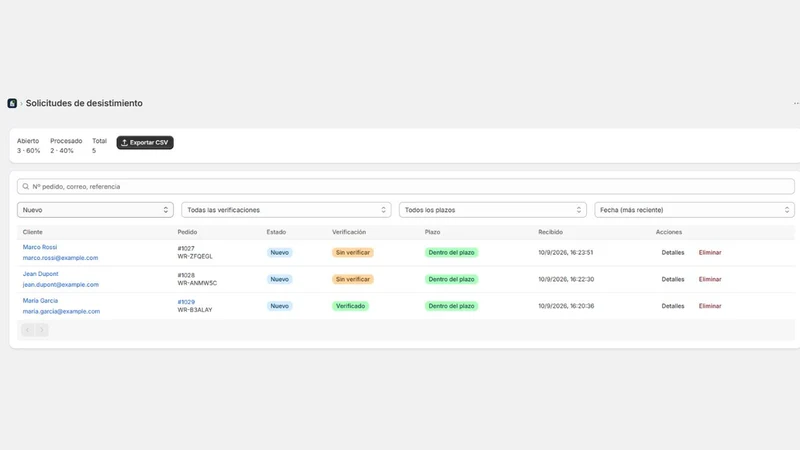Click the Pedido column header
800x450 pixels.
tap(187, 232)
